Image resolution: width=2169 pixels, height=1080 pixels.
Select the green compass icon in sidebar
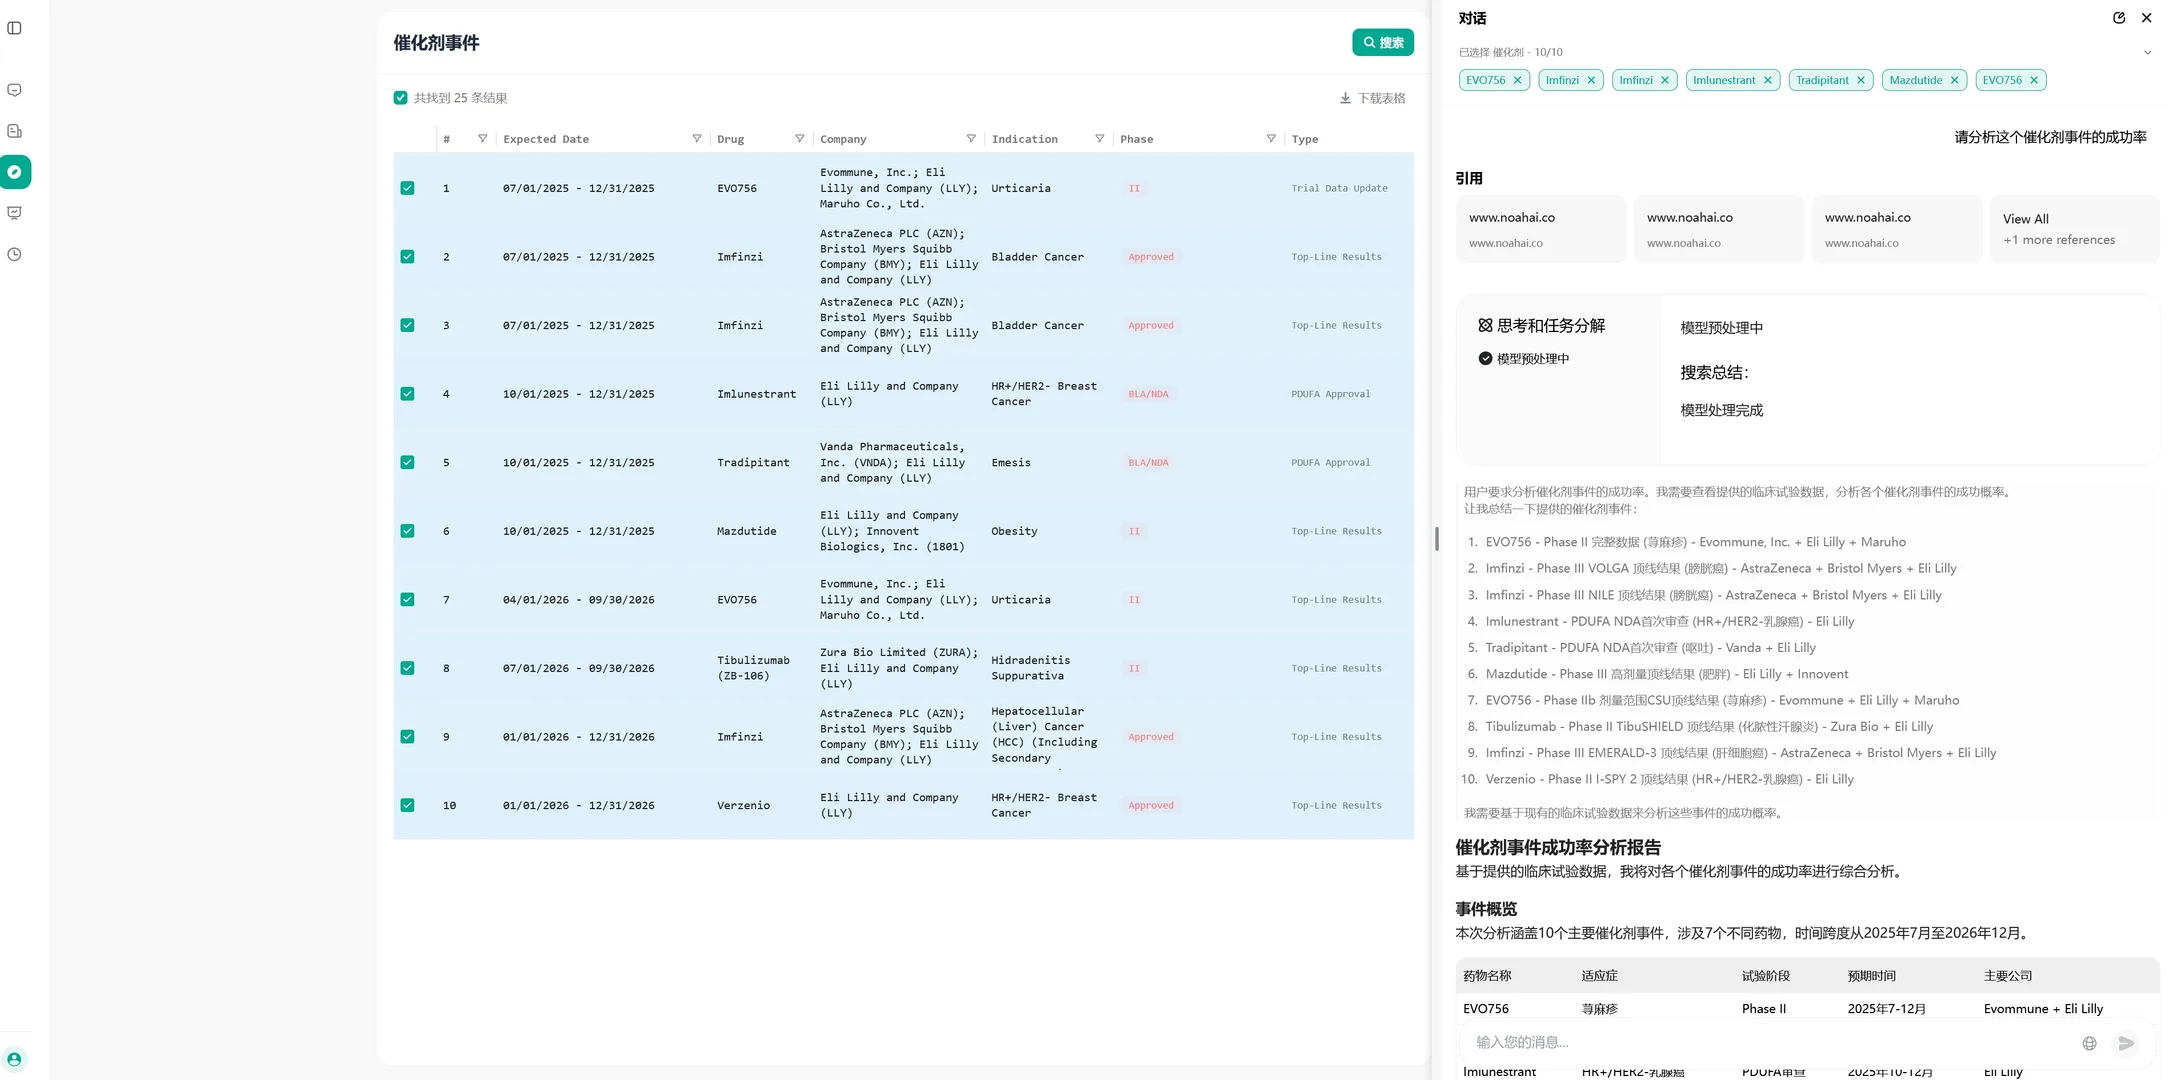[15, 172]
